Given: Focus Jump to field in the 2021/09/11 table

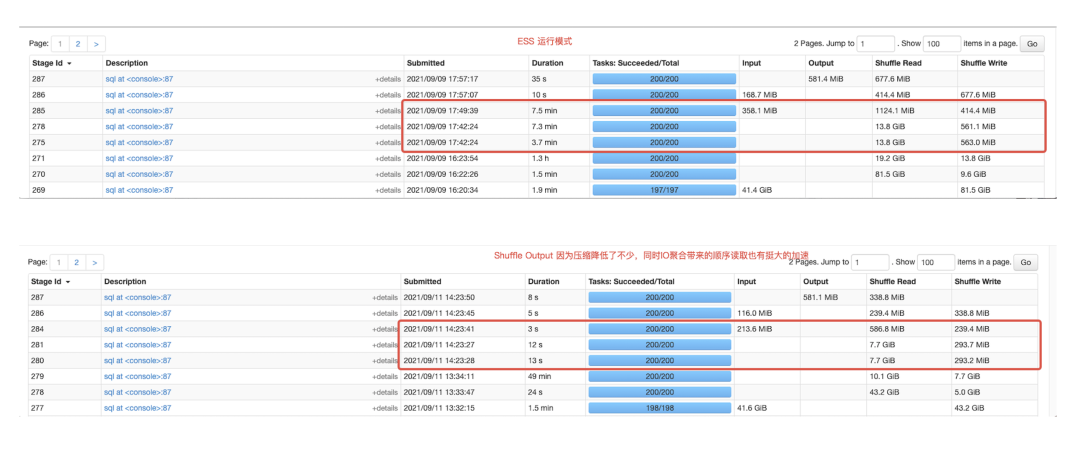Looking at the screenshot, I should click(870, 263).
